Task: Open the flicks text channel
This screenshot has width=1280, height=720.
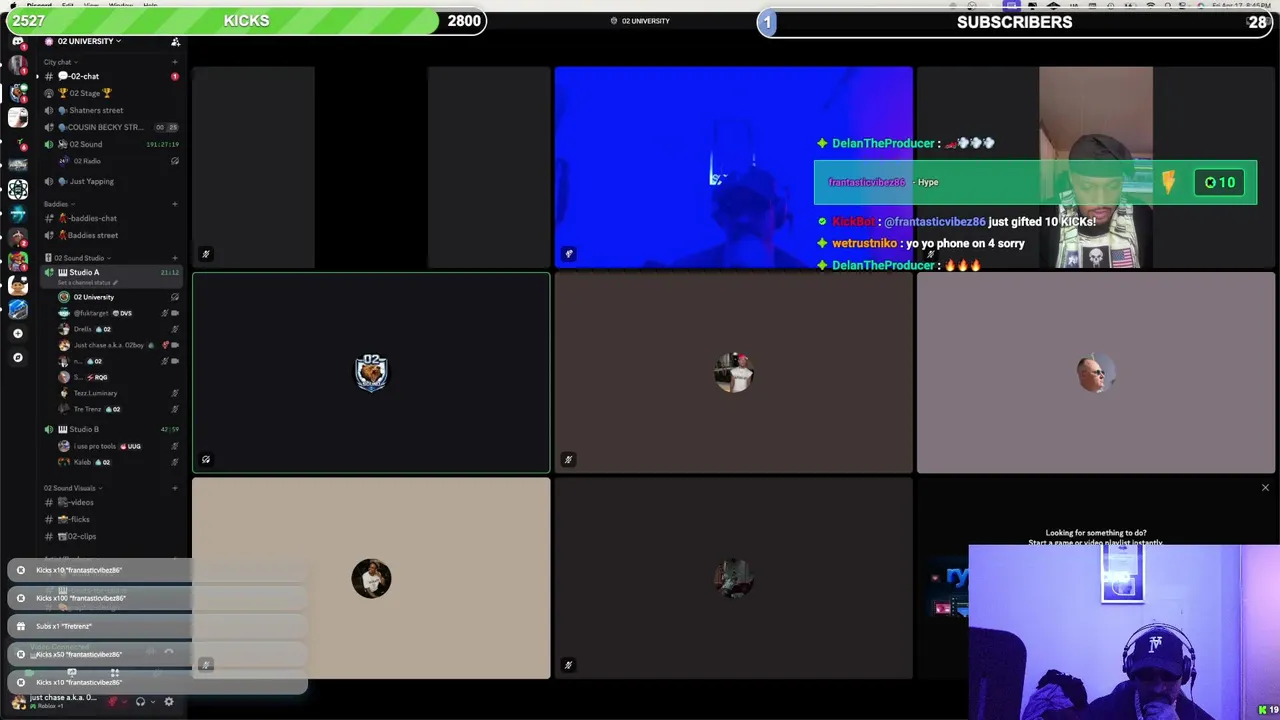Action: (110, 519)
